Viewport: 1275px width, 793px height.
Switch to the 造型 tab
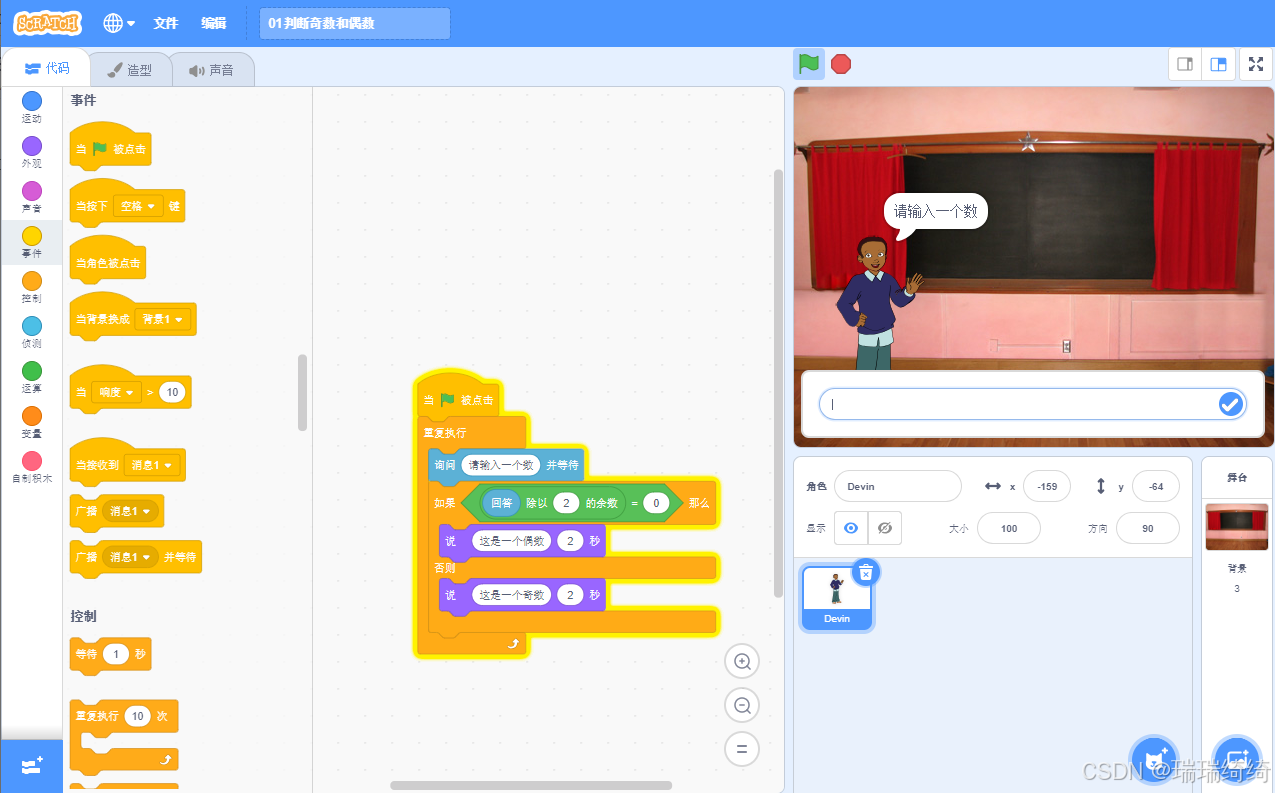(130, 70)
